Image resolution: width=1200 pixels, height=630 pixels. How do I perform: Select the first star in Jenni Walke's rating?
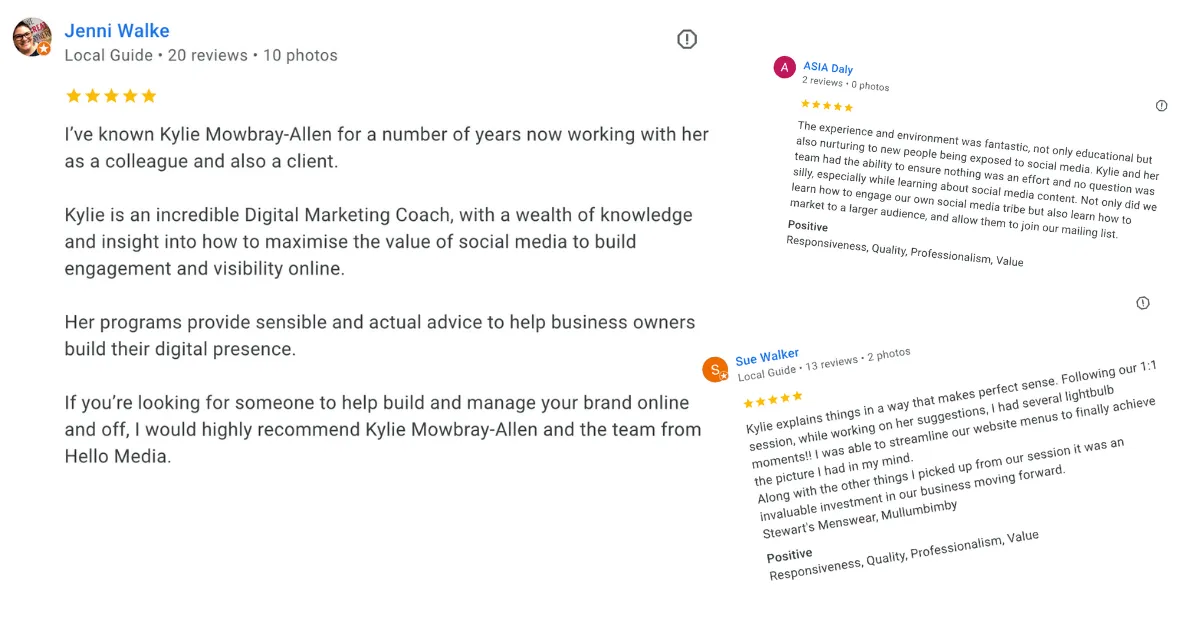click(x=73, y=96)
